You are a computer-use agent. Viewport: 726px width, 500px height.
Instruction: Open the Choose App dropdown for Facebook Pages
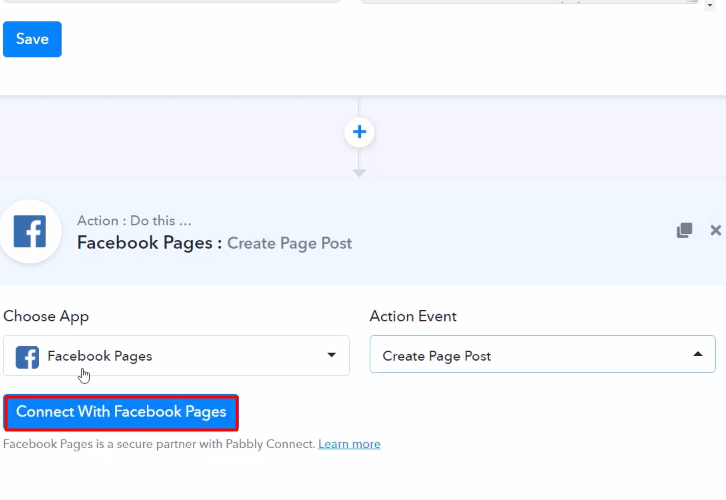176,356
